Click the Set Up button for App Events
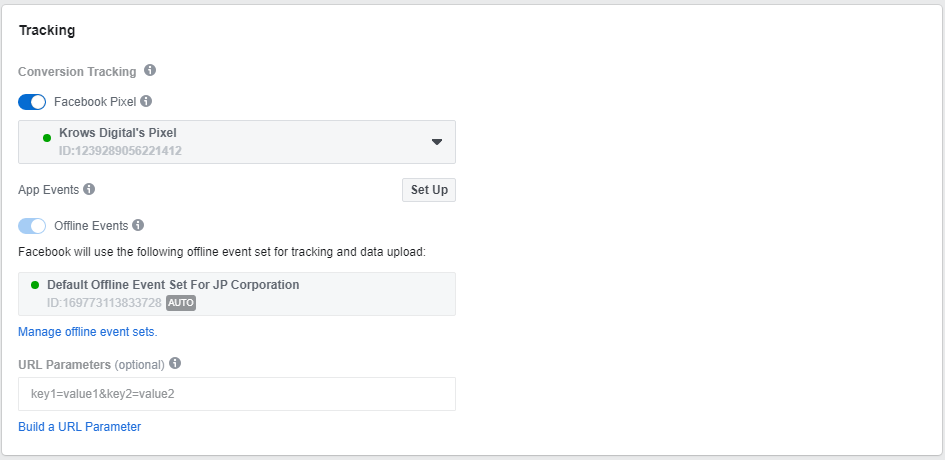The width and height of the screenshot is (945, 460). (x=429, y=190)
